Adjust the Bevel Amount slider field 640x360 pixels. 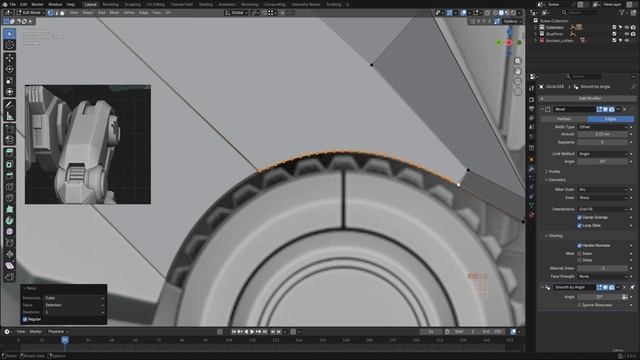[602, 134]
